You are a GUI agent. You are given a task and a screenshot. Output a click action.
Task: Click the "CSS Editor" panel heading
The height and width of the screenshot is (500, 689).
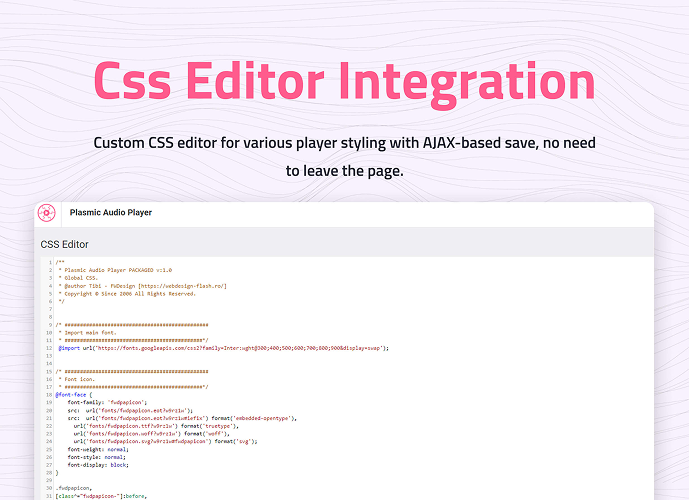[x=65, y=244]
